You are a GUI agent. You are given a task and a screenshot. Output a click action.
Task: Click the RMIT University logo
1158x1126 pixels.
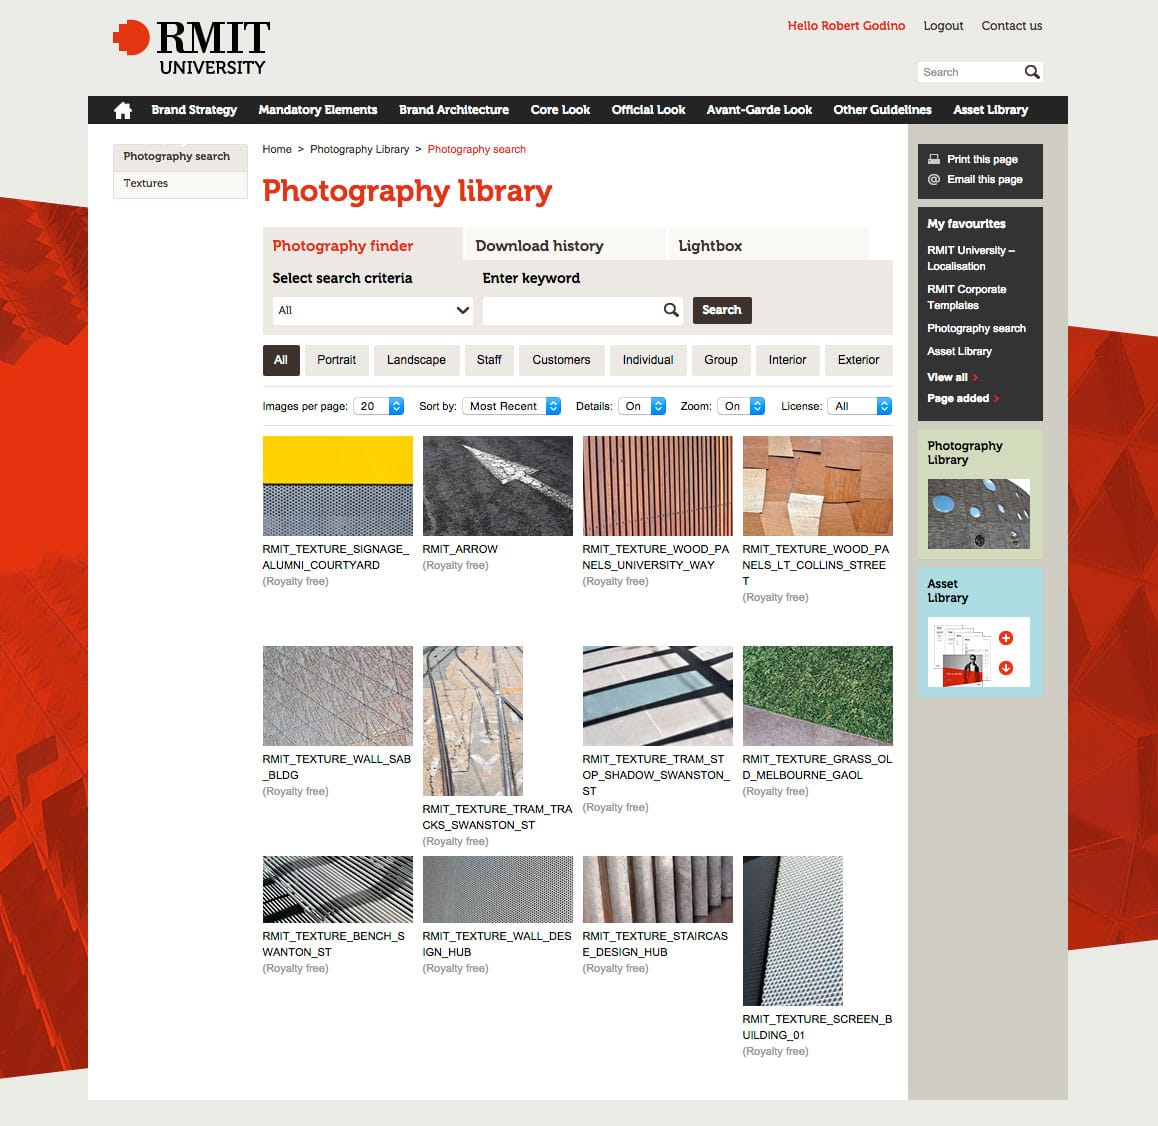click(191, 47)
